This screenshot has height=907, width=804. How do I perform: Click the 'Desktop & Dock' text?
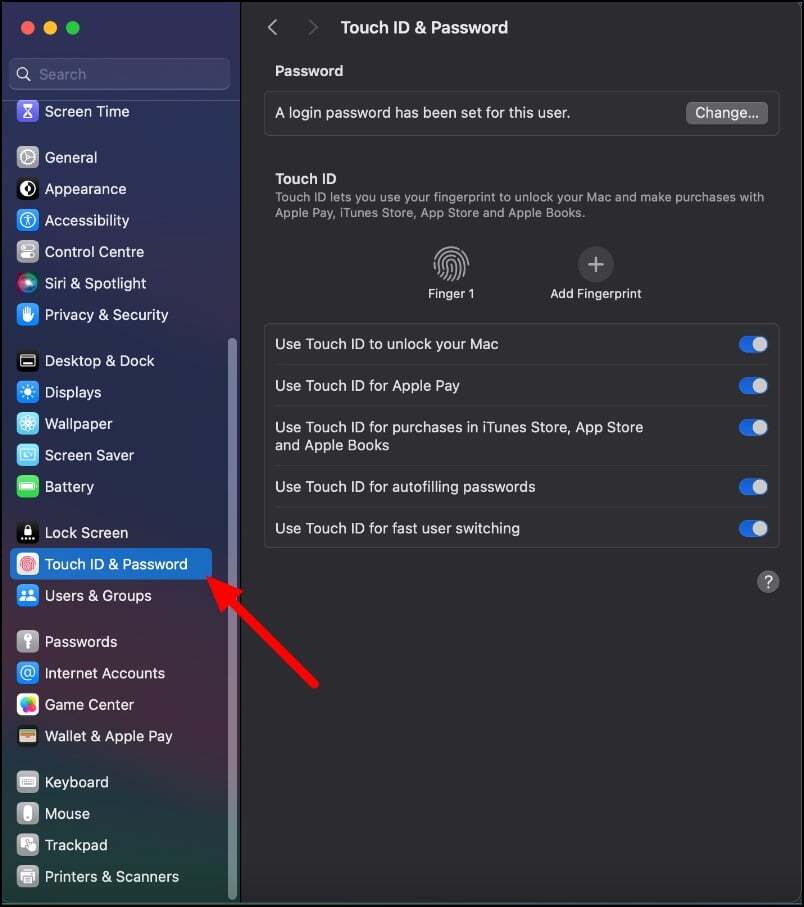point(99,361)
